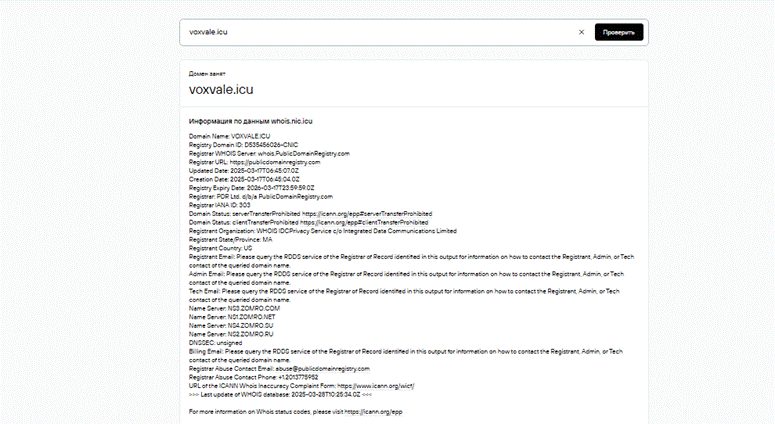Screen dimensions: 775x424
Task: Clear the domain search field with X
Action: pos(581,32)
